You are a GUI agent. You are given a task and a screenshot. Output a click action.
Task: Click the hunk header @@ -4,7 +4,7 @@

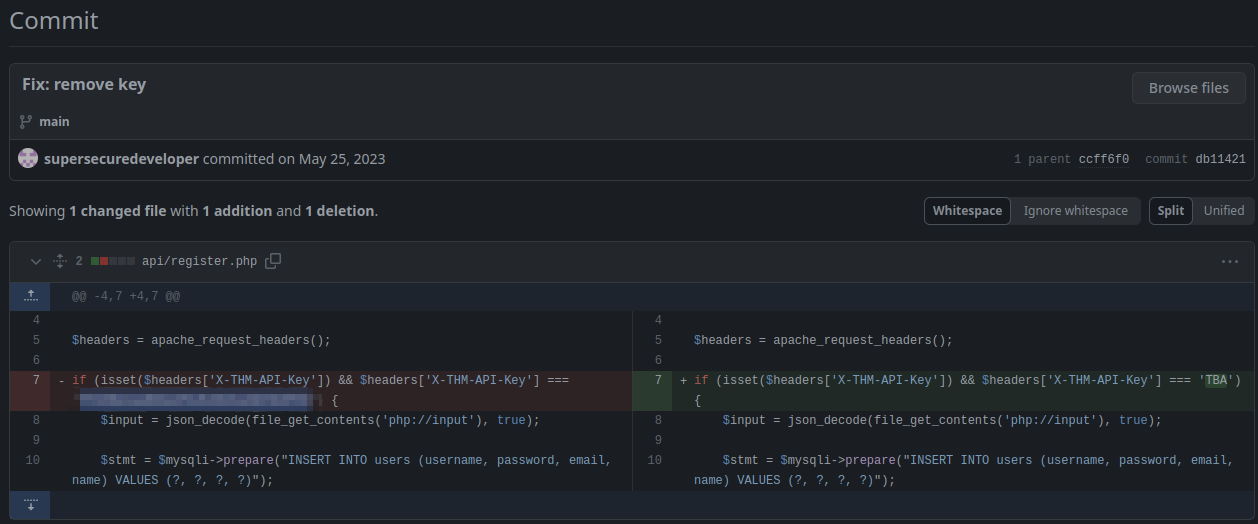126,297
